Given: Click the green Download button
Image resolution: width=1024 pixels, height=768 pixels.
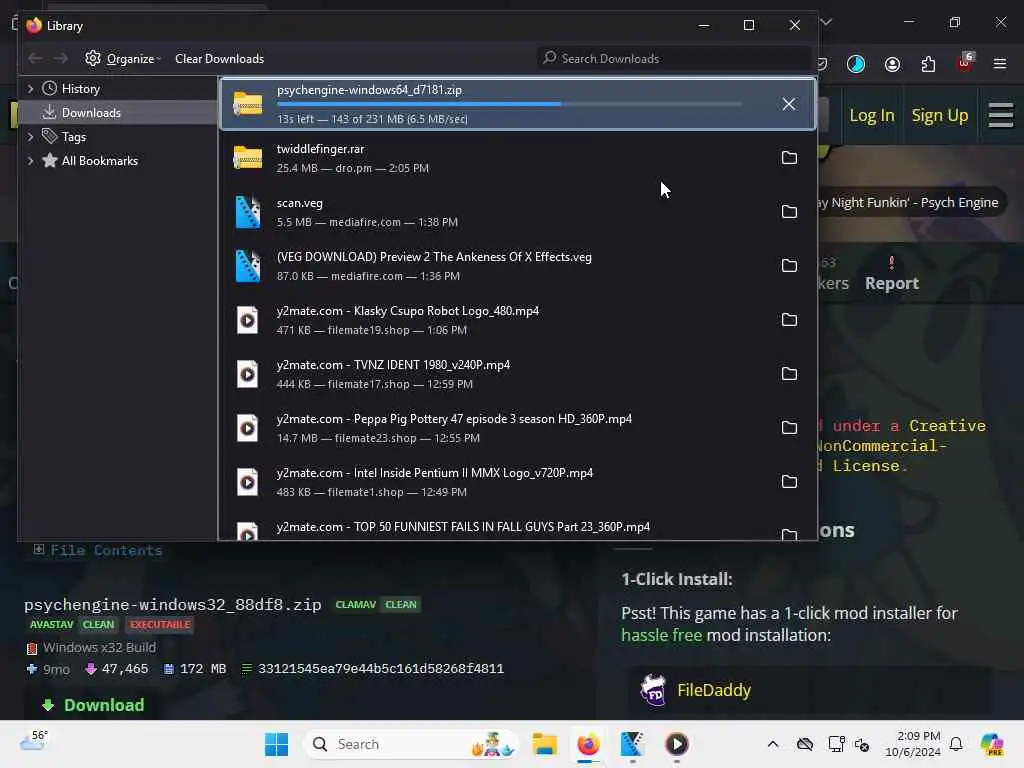Looking at the screenshot, I should (x=93, y=705).
